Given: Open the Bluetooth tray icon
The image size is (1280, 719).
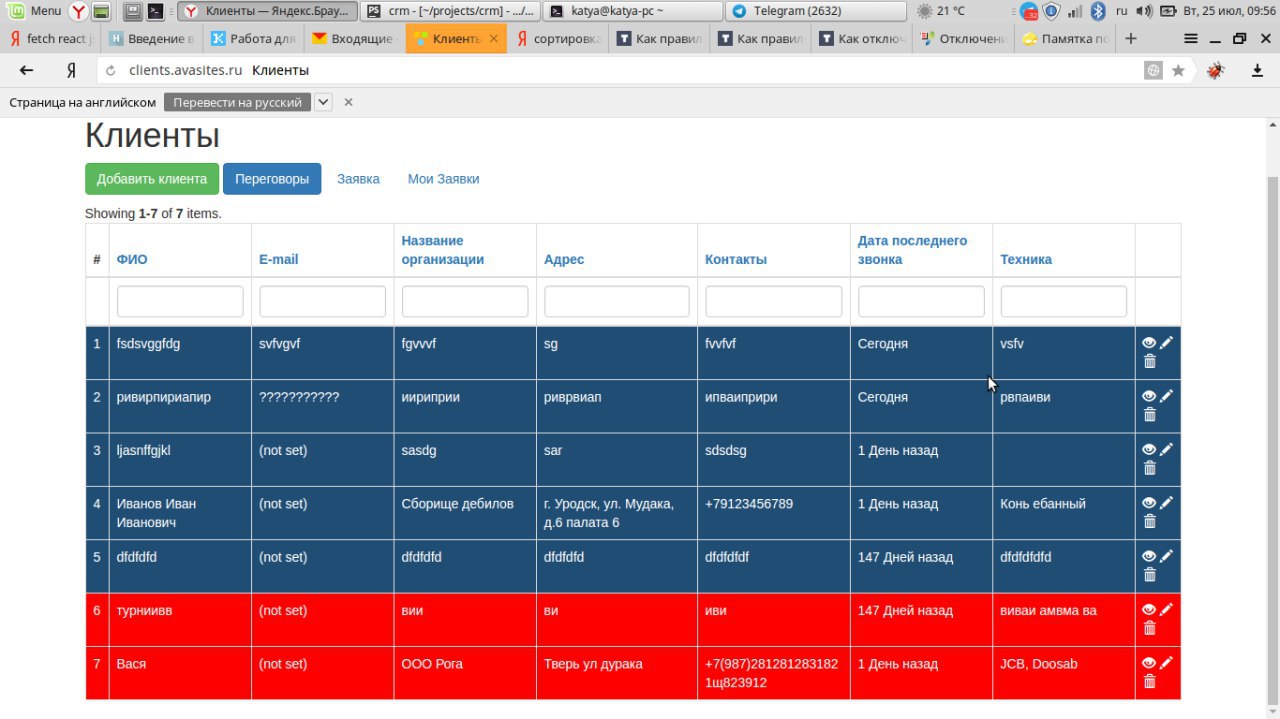Looking at the screenshot, I should [x=1097, y=11].
